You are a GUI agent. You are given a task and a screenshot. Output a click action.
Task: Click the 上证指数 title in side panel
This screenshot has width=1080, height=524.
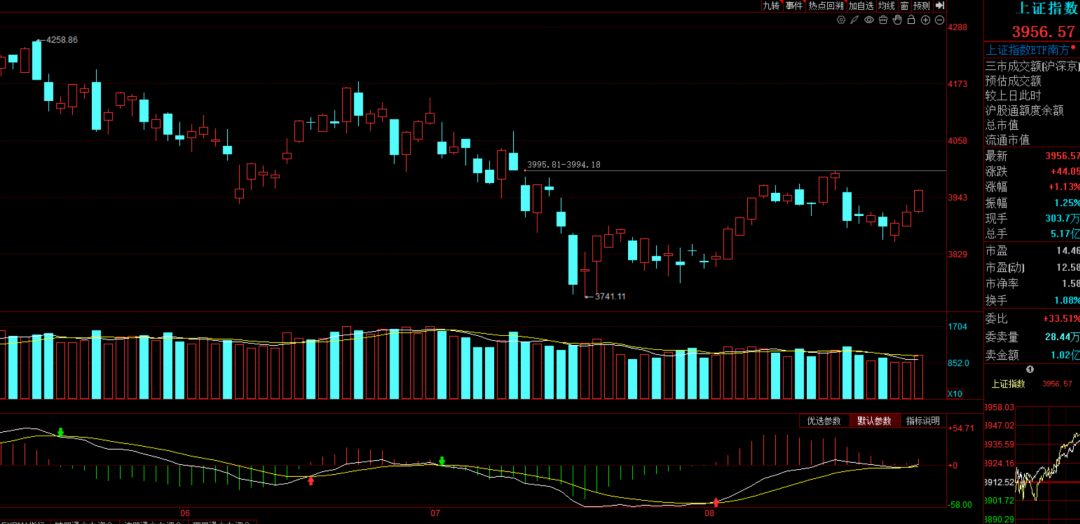[1046, 9]
